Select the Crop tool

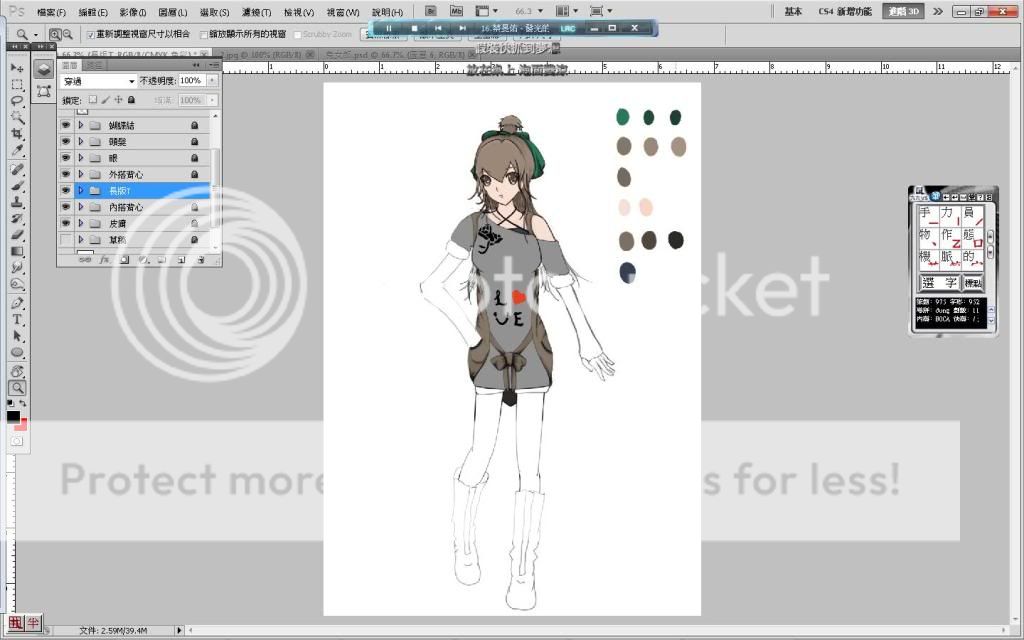17,134
